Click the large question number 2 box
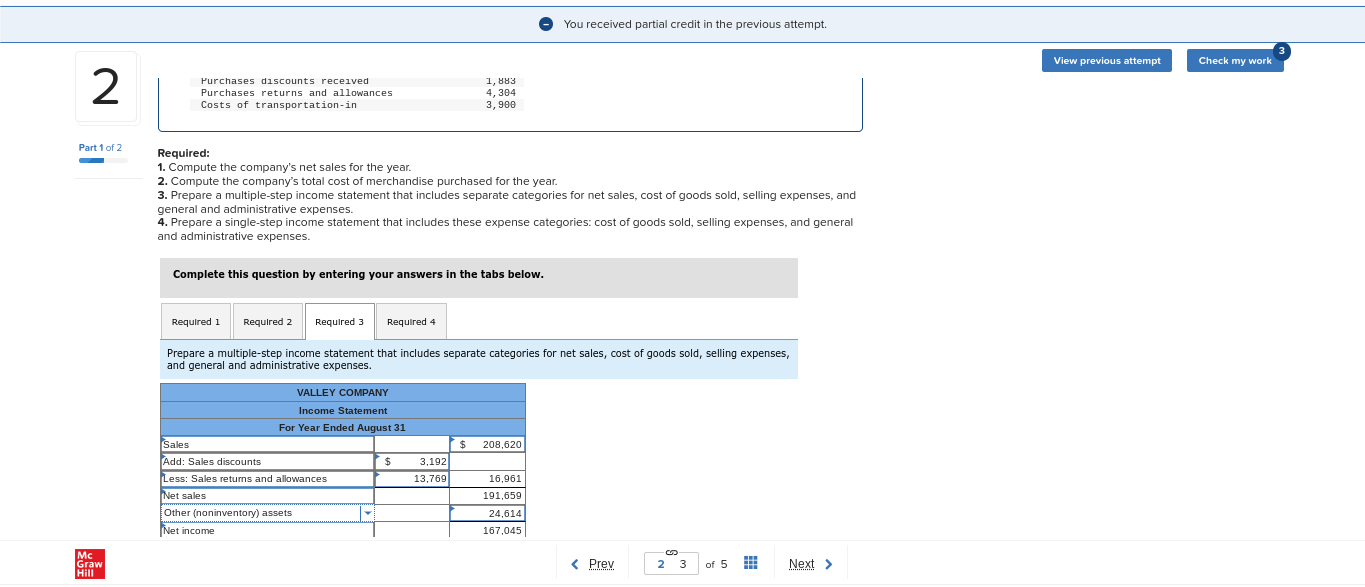 coord(106,87)
